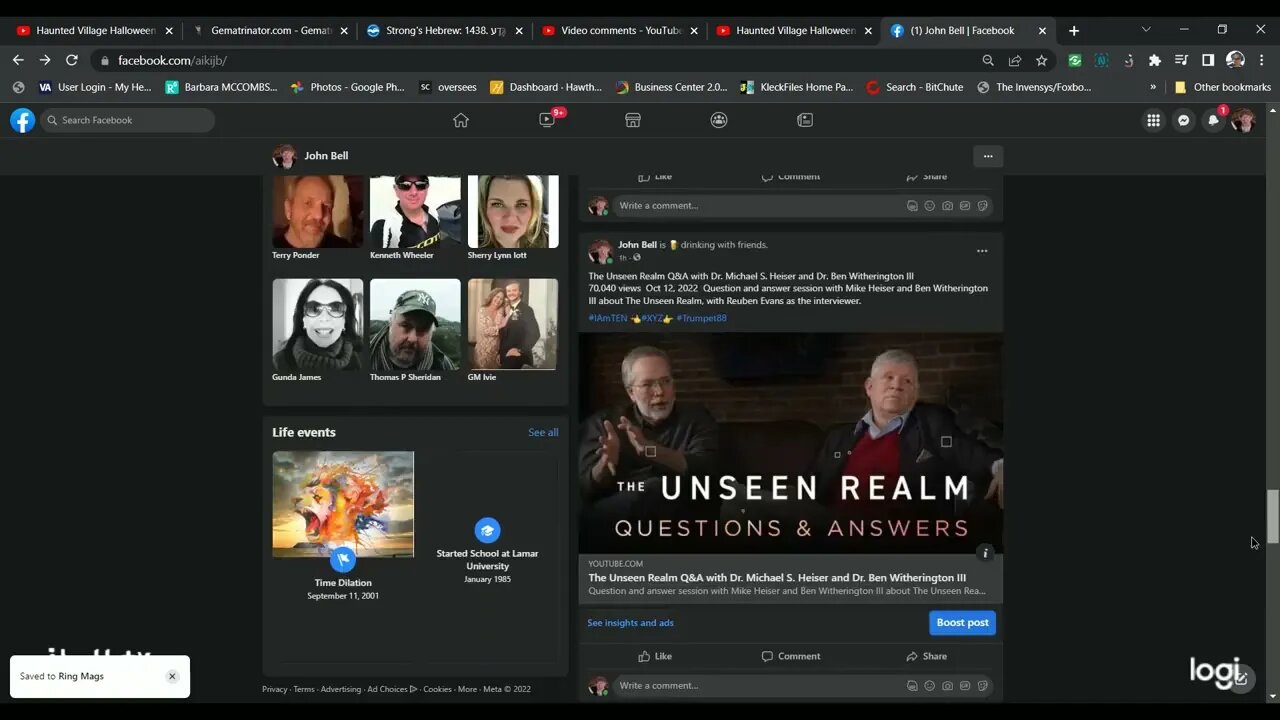The height and width of the screenshot is (720, 1280).
Task: Click the #IAmTEN hashtag
Action: pyautogui.click(x=608, y=318)
